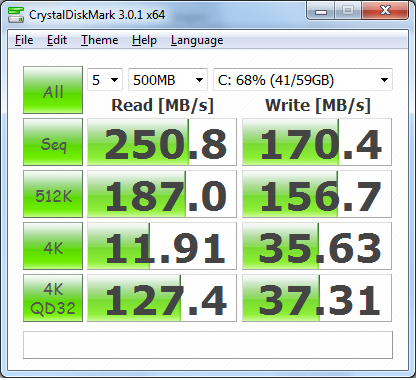Image resolution: width=419 pixels, height=380 pixels.
Task: Click the empty comment text field at bottom
Action: point(208,345)
